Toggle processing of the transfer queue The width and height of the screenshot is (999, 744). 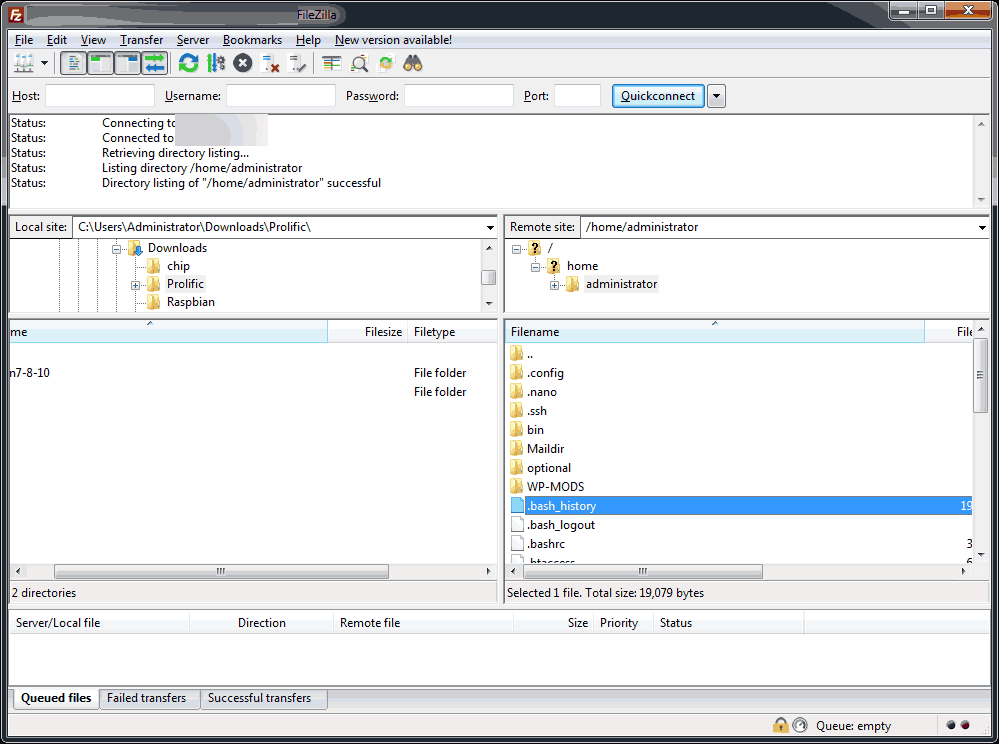coord(215,63)
